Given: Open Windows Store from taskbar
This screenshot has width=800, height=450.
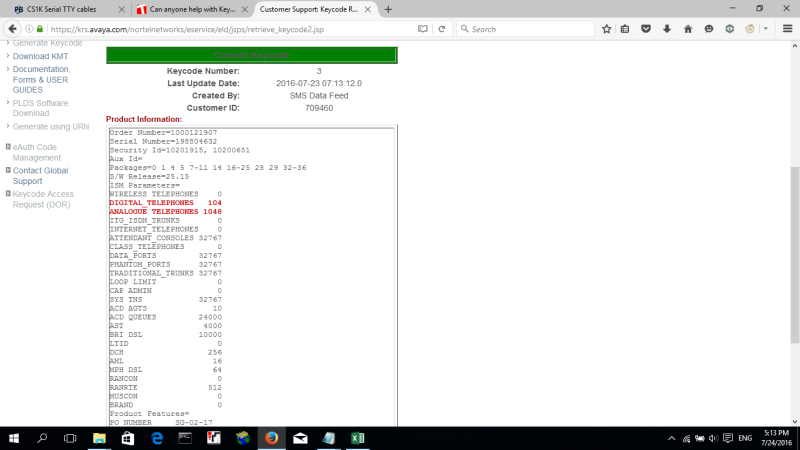Looking at the screenshot, I should pyautogui.click(x=128, y=438).
